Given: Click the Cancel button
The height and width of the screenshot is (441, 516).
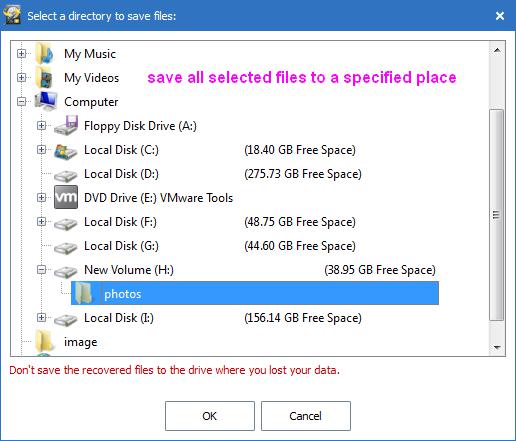Looking at the screenshot, I should 306,416.
